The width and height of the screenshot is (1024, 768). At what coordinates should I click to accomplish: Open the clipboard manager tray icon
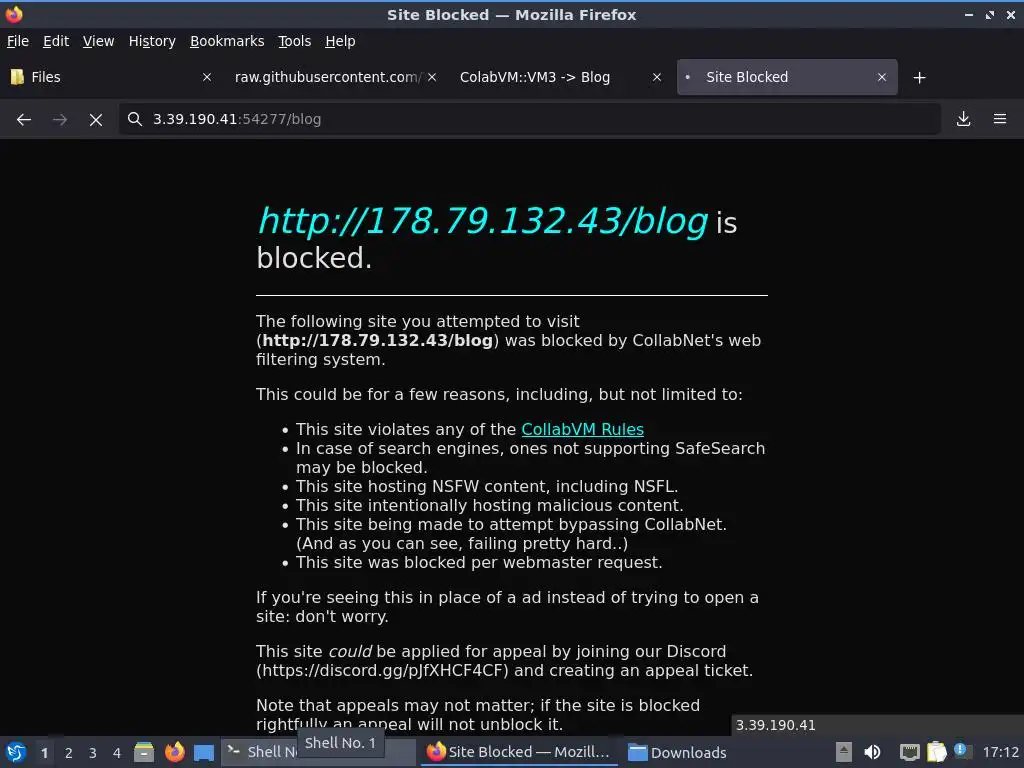tap(936, 752)
